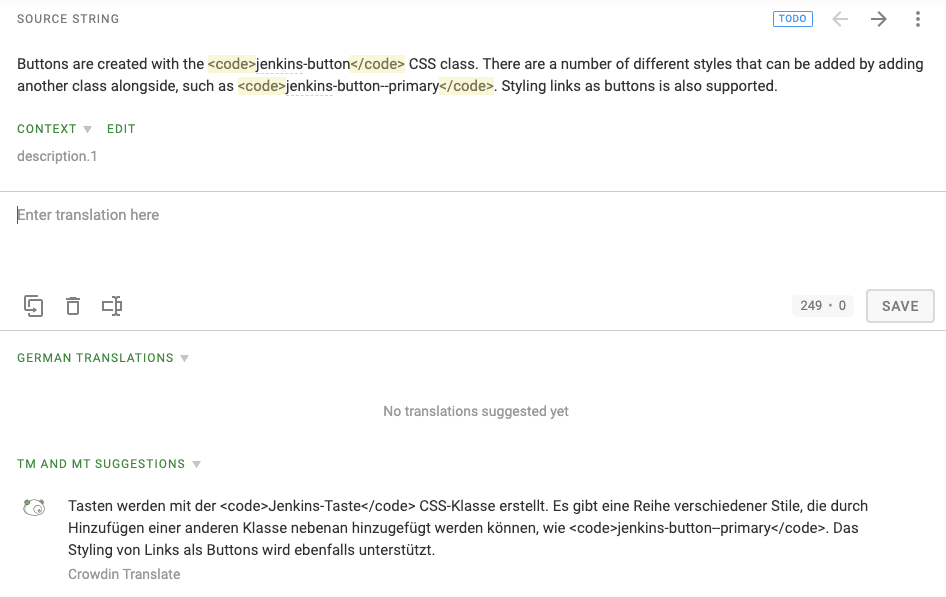Click the Crowdin Translate panda icon
Screen dimensions: 946x597
tap(34, 507)
